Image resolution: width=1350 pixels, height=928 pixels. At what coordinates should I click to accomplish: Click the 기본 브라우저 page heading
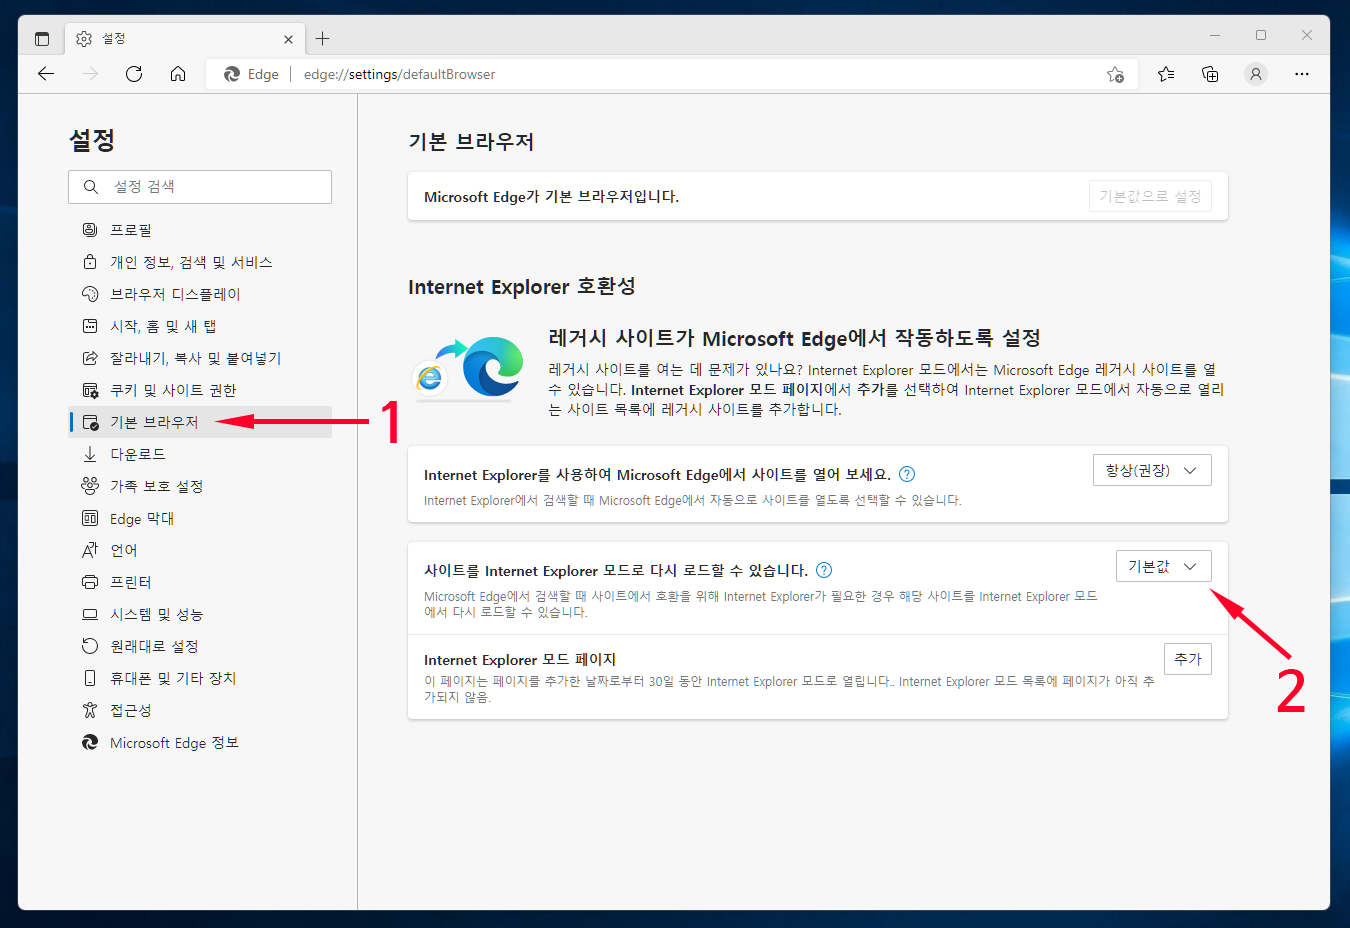[471, 142]
